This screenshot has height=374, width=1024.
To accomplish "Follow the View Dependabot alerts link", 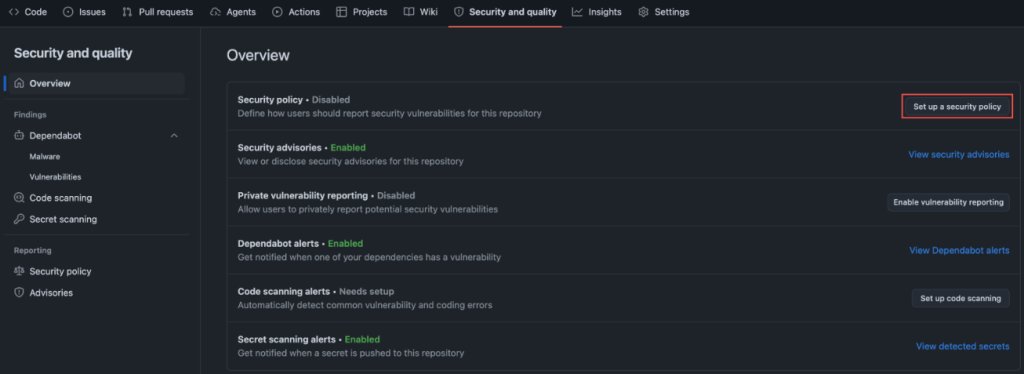I will [959, 251].
